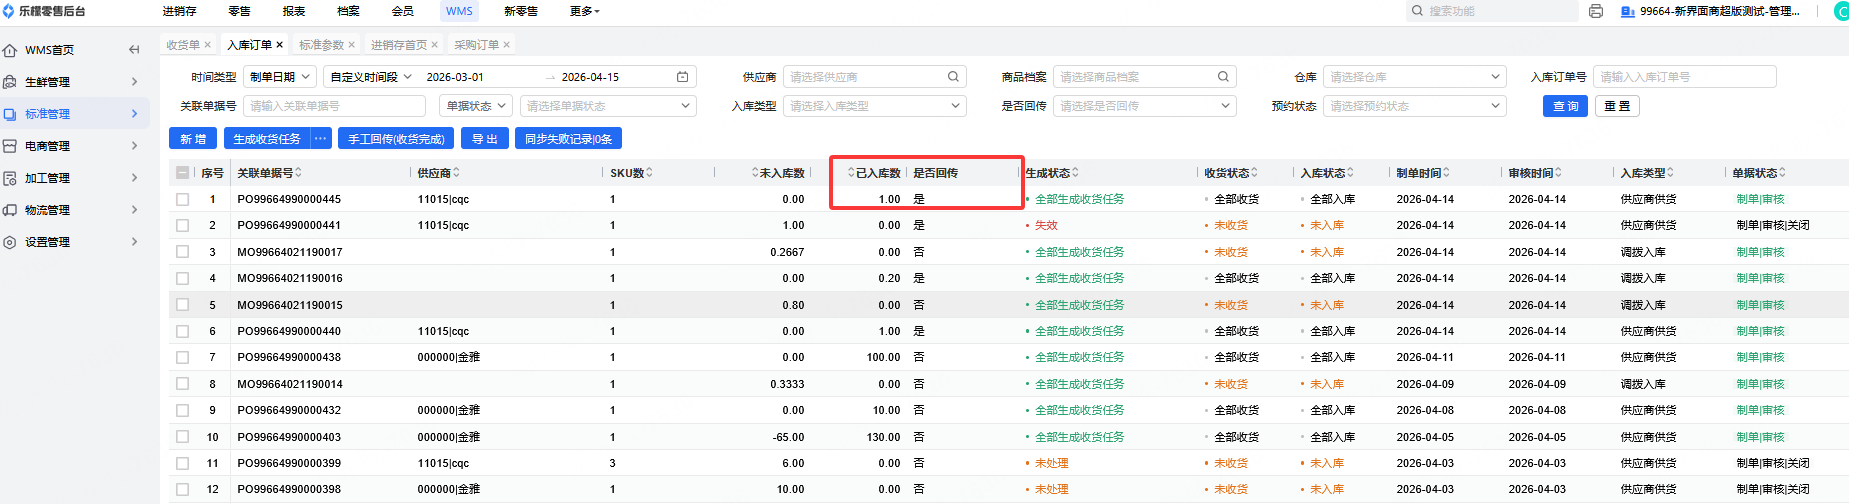Open the 请选择单据状态 dropdown

click(x=608, y=106)
